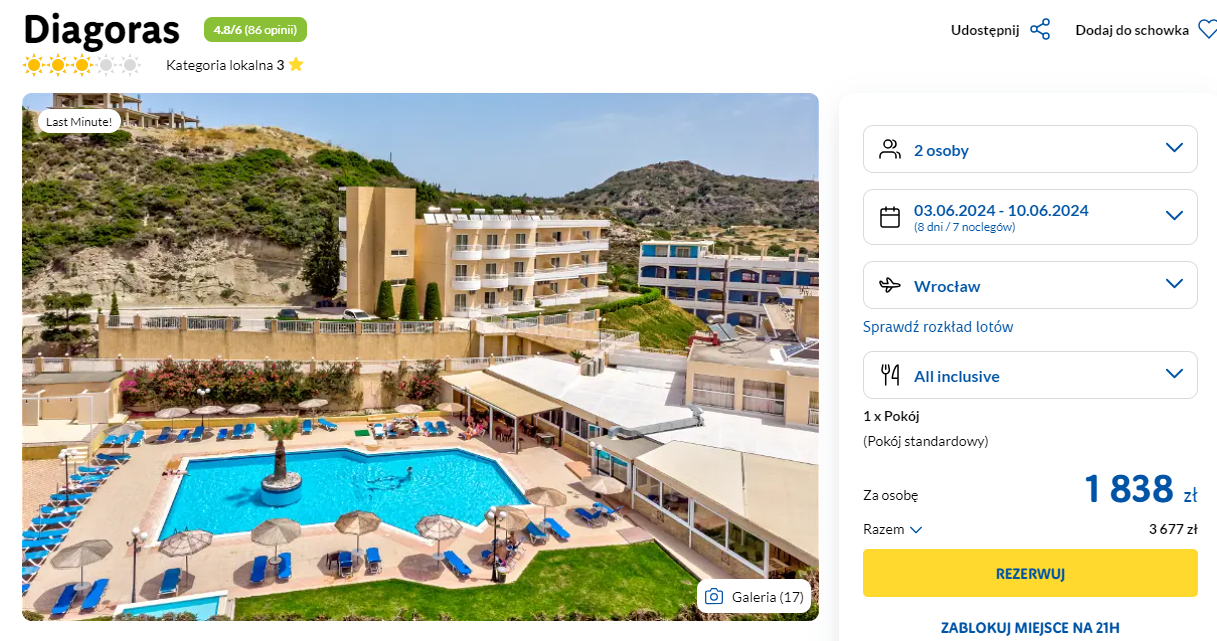Click the cutlery icon in the All inclusive field
This screenshot has width=1217, height=641.
(x=890, y=376)
